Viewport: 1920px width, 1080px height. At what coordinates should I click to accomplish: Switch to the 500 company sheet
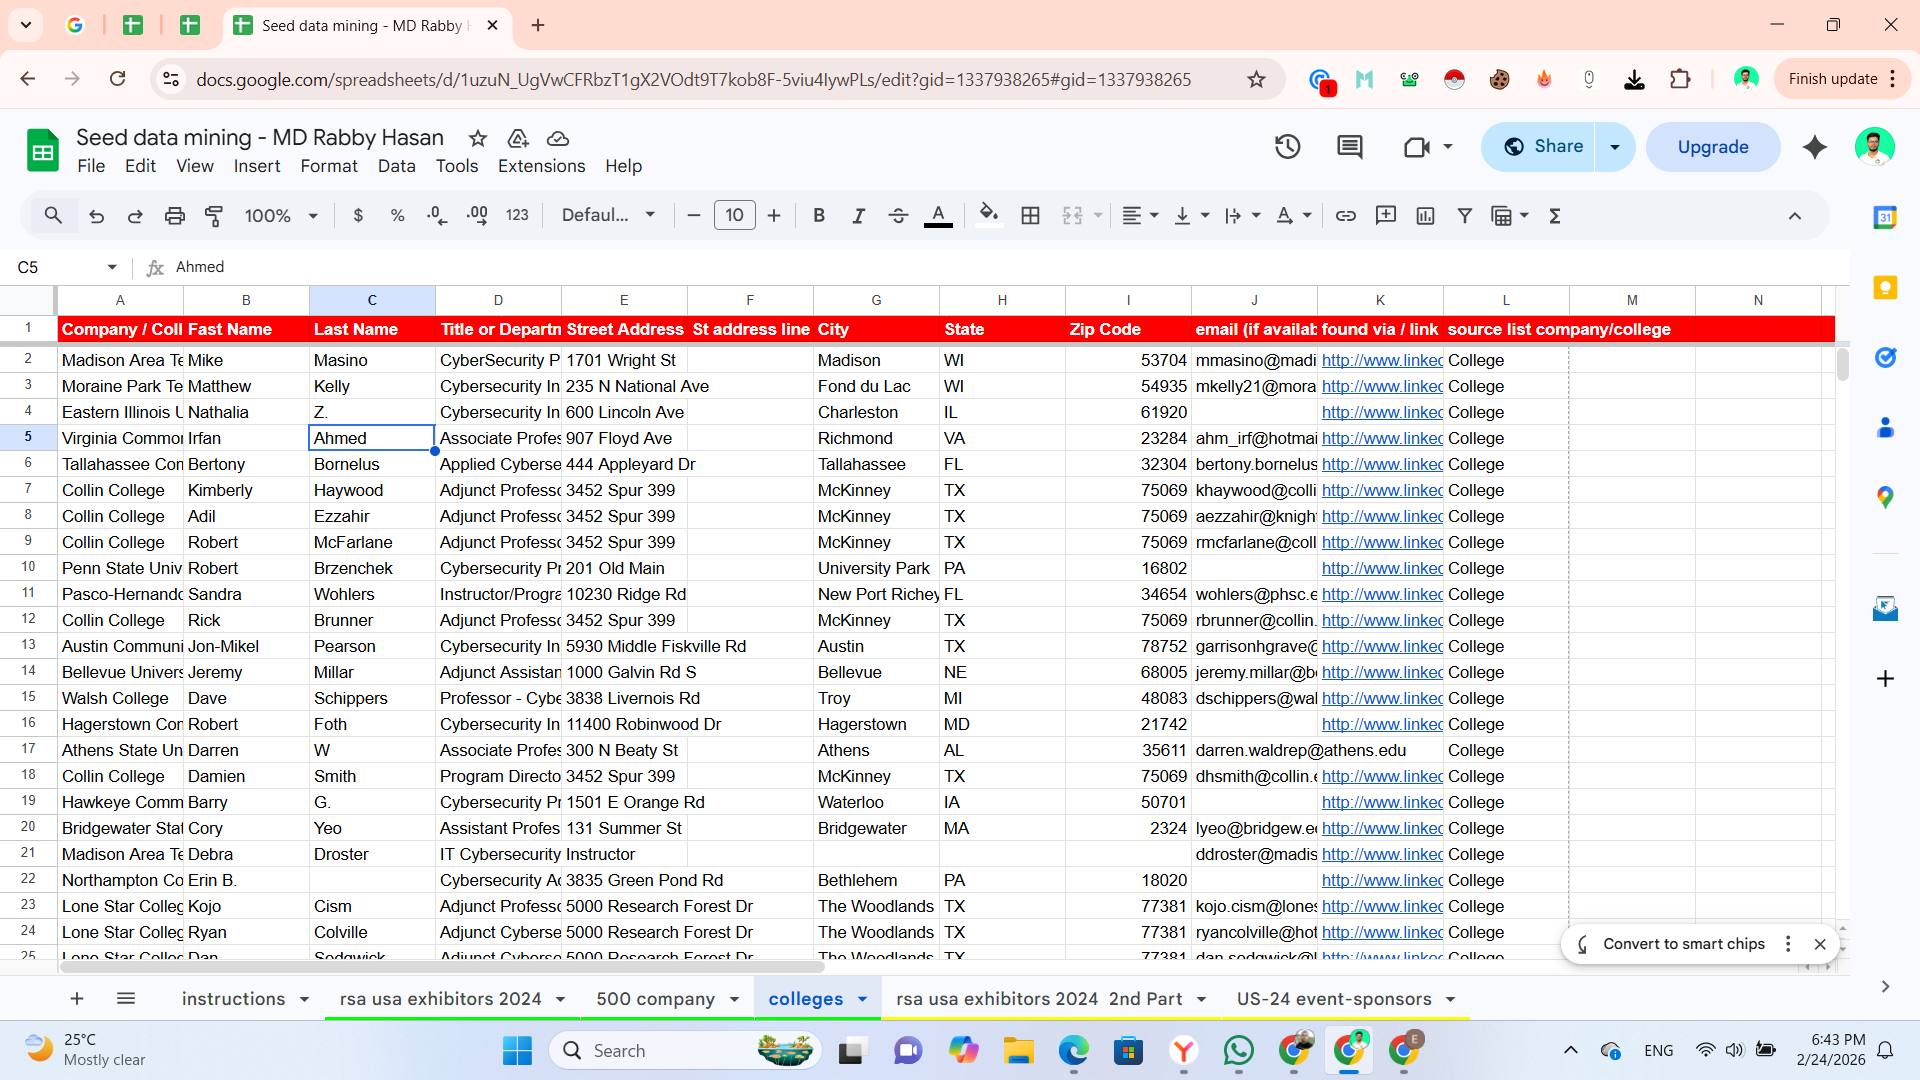[x=655, y=998]
